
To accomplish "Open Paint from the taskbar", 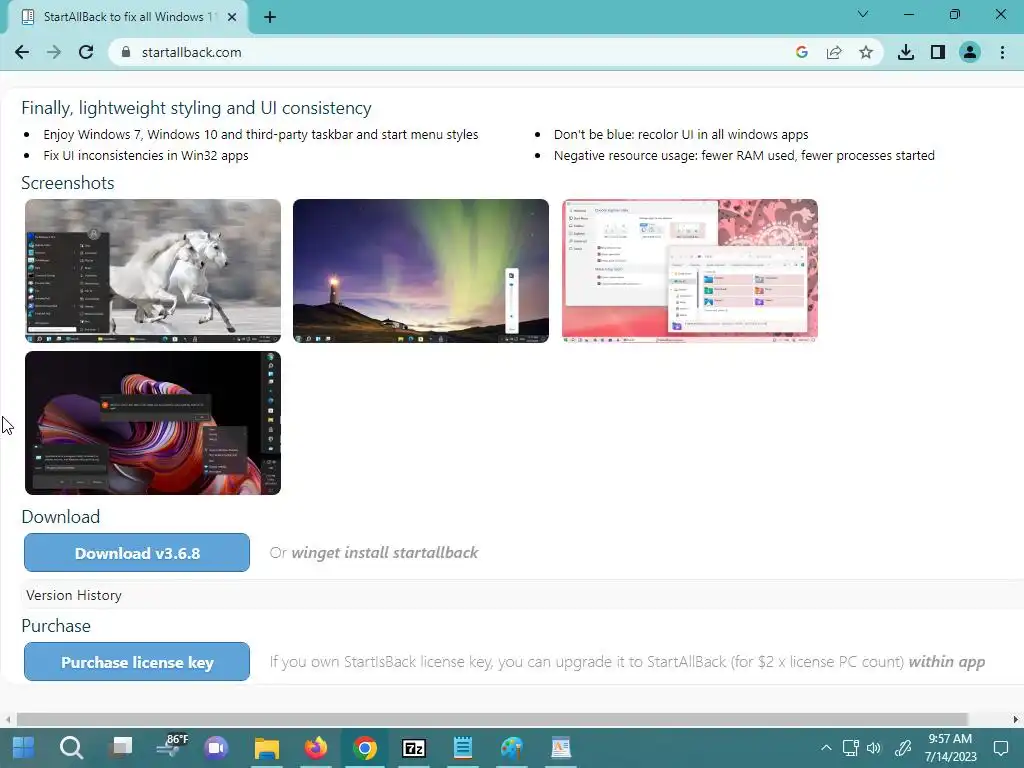I will coord(512,748).
